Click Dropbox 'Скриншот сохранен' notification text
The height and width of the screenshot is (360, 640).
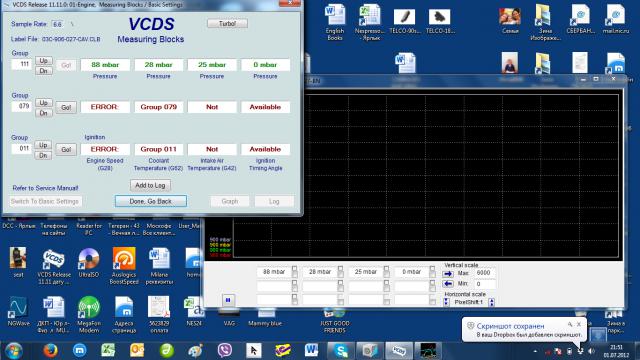[x=510, y=326]
